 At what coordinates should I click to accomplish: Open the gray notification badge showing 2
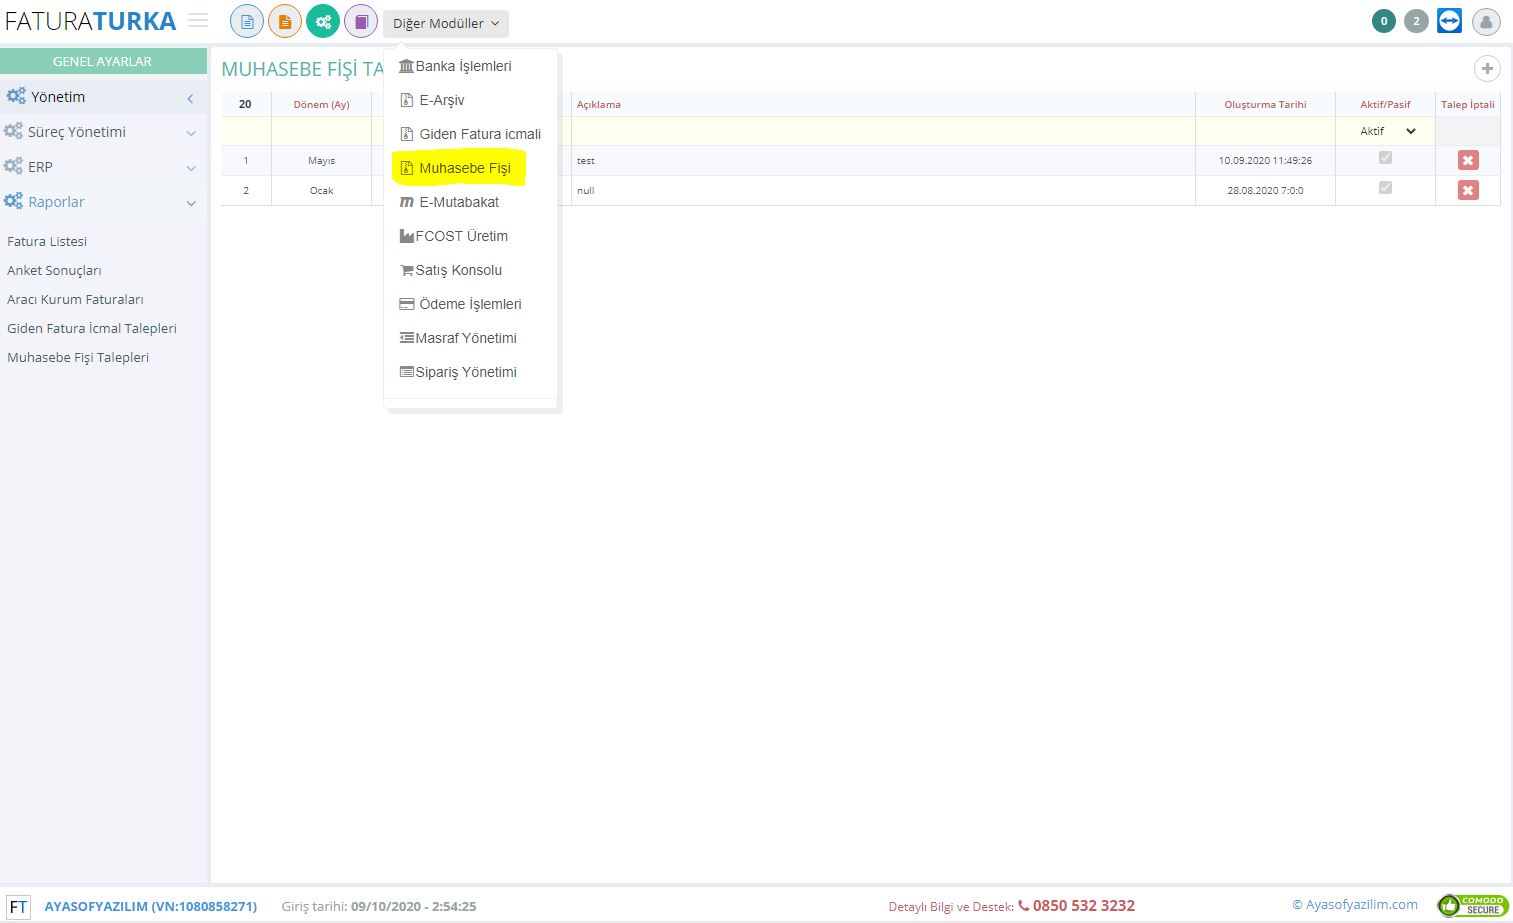(1416, 21)
